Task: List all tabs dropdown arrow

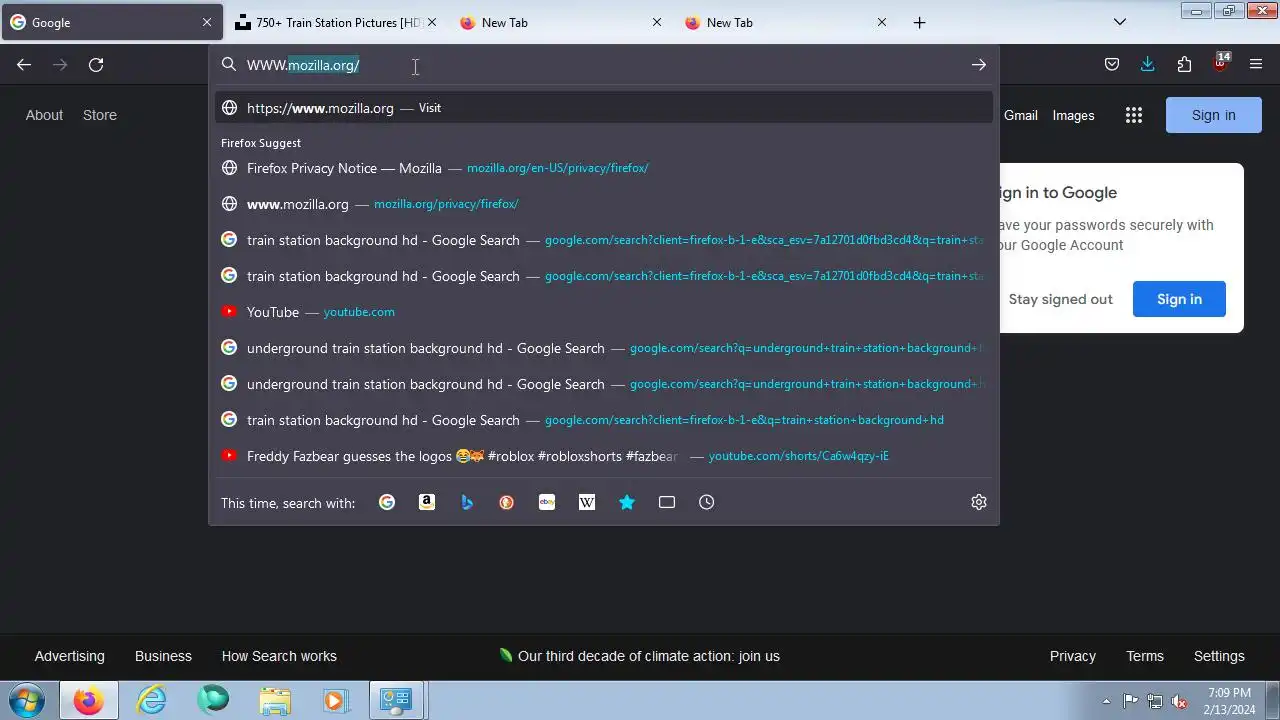Action: click(1120, 22)
